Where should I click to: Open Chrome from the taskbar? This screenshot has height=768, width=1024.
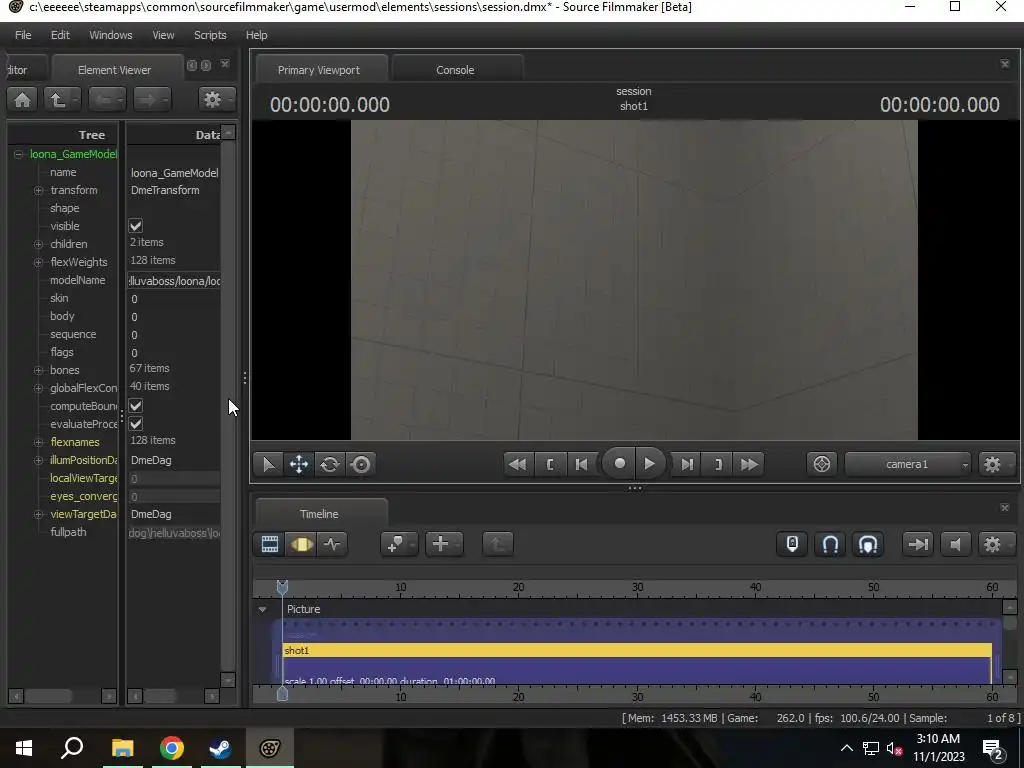click(x=172, y=748)
